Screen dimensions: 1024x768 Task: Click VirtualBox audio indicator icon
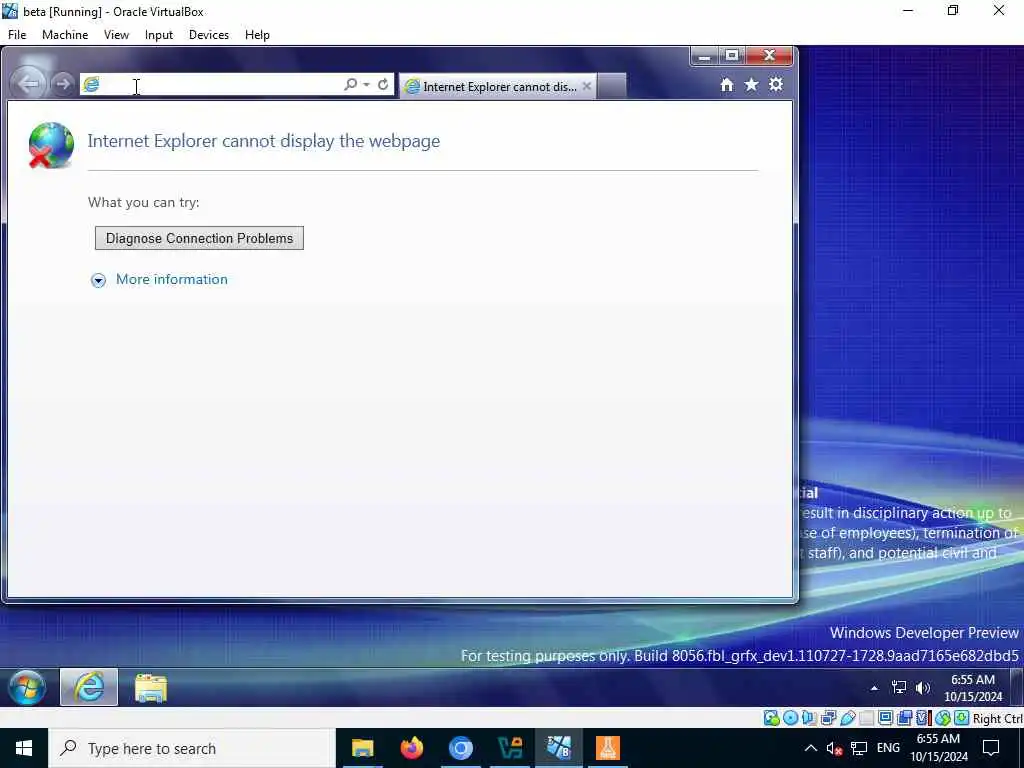click(x=809, y=718)
